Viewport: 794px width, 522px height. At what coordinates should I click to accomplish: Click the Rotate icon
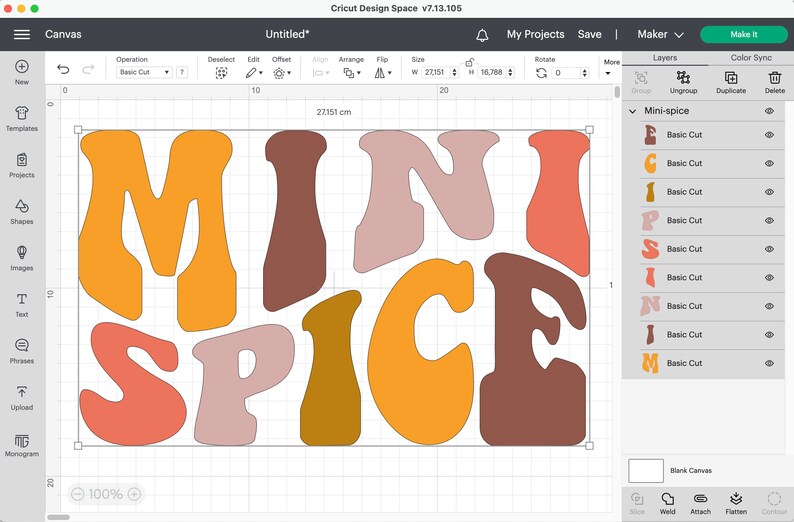(x=541, y=73)
